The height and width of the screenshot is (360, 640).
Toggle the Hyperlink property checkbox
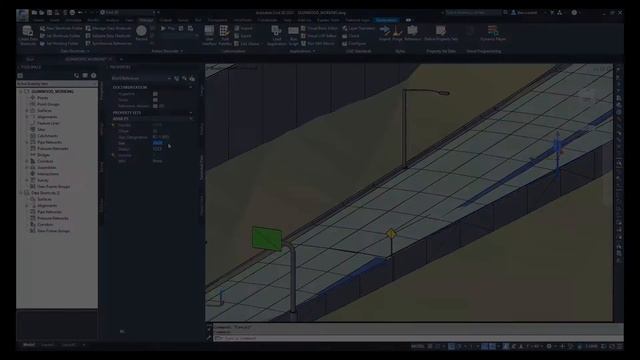pos(155,94)
